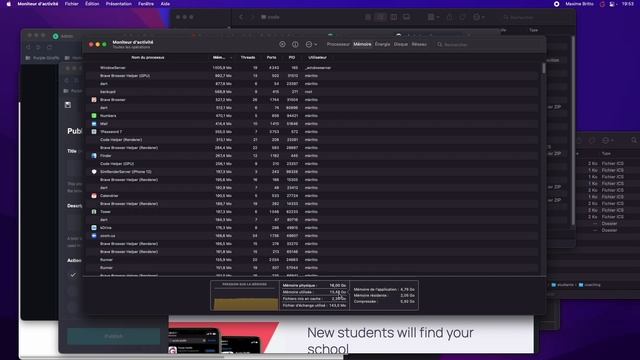The width and height of the screenshot is (640, 360).
Task: Click the Compressée memory entry
Action: coord(384,302)
